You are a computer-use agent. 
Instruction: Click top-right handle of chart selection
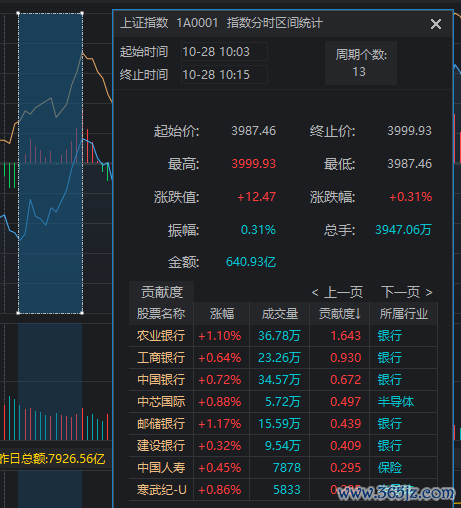82,13
